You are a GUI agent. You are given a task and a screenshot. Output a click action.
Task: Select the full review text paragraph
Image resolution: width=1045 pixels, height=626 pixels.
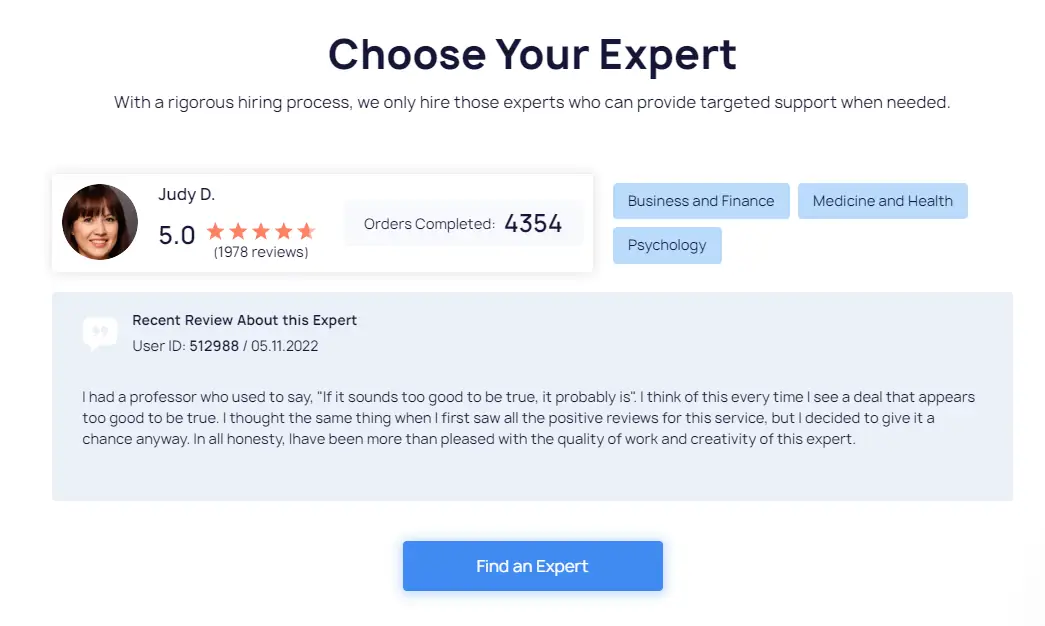pyautogui.click(x=528, y=417)
